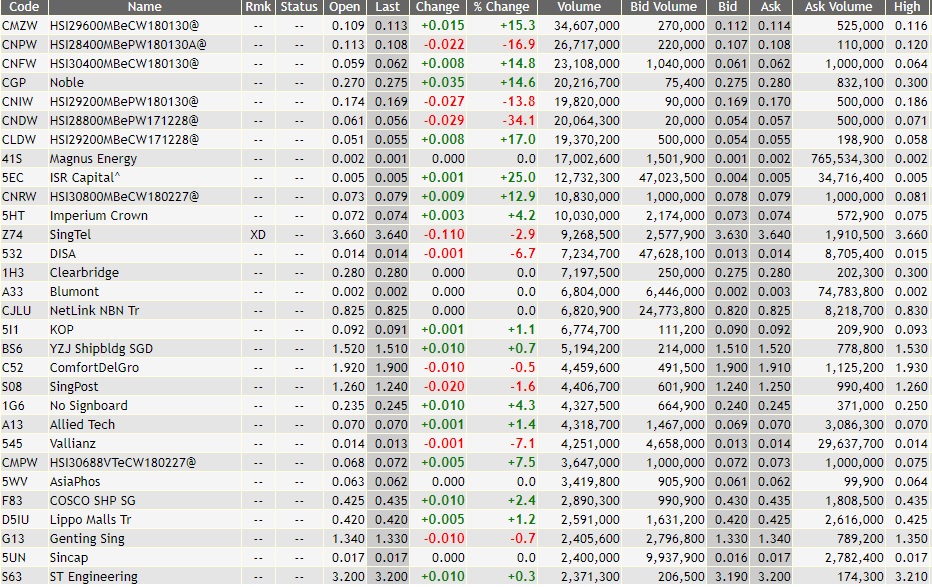932x587 pixels.
Task: Click the SingPost stock name
Action: coord(74,387)
